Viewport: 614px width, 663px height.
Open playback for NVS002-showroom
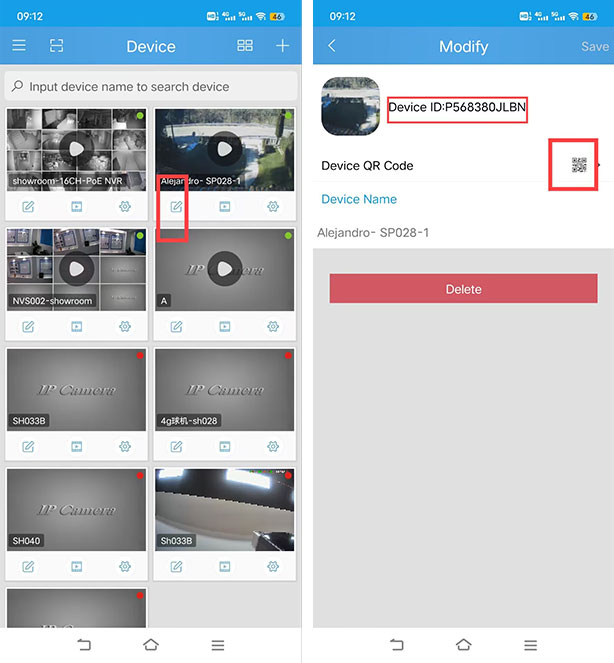[x=77, y=326]
